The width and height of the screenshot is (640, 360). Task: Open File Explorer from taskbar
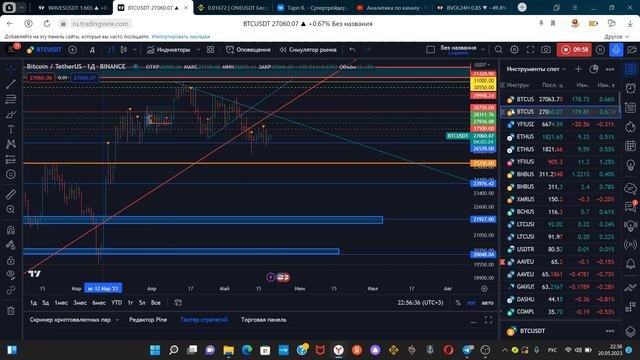(229, 350)
